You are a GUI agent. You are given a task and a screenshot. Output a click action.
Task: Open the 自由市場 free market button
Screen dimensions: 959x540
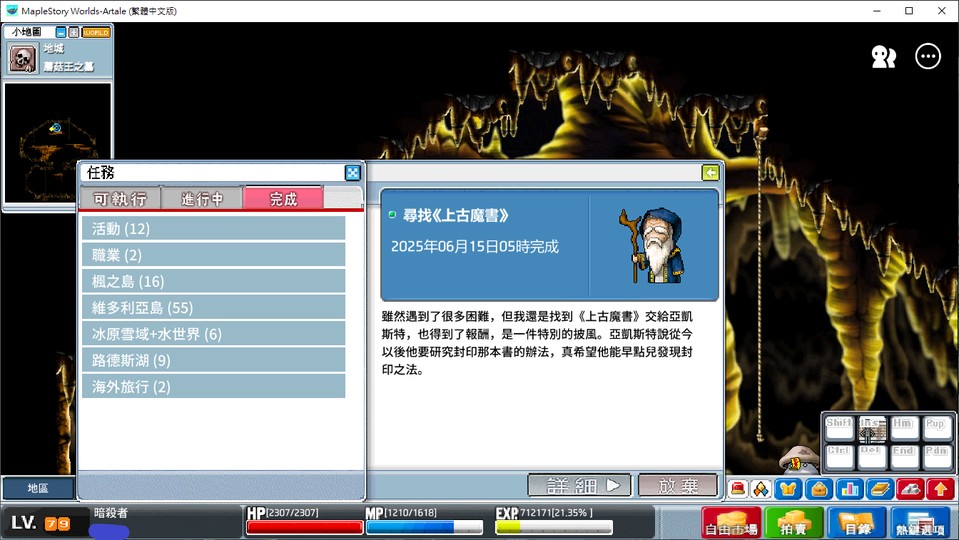tap(731, 523)
